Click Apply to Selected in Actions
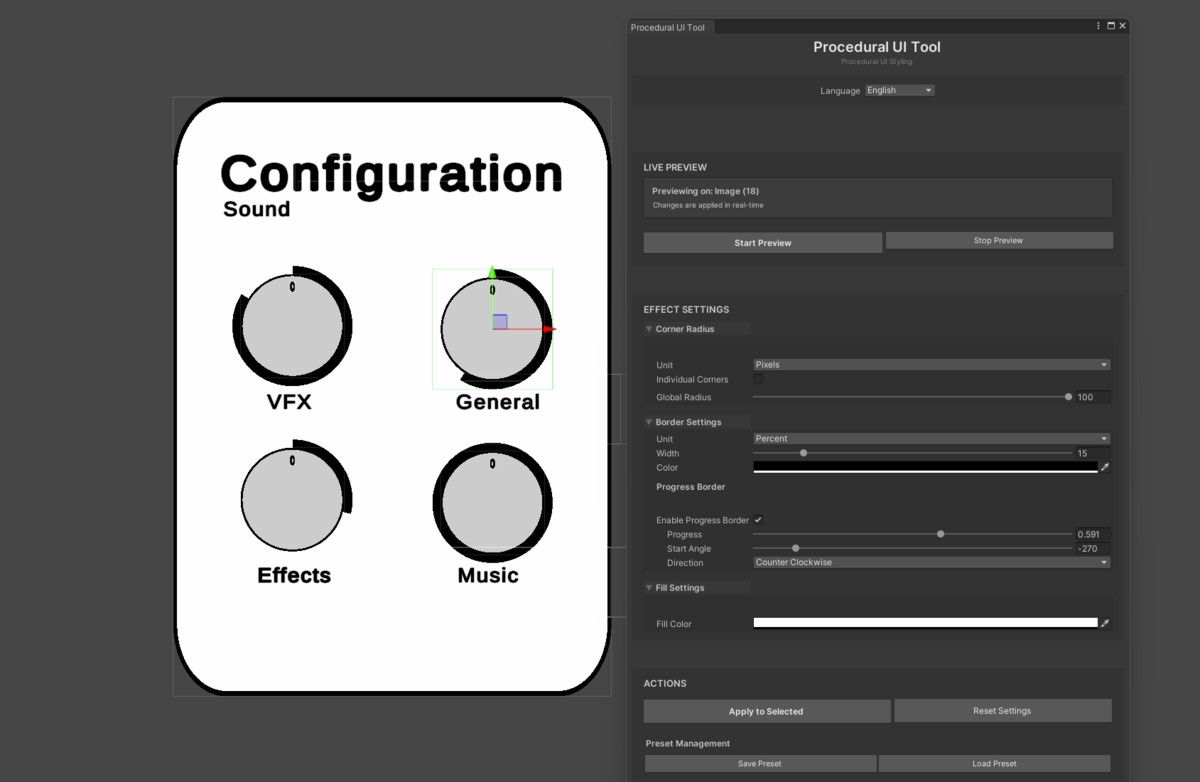Viewport: 1200px width, 782px height. pyautogui.click(x=767, y=710)
